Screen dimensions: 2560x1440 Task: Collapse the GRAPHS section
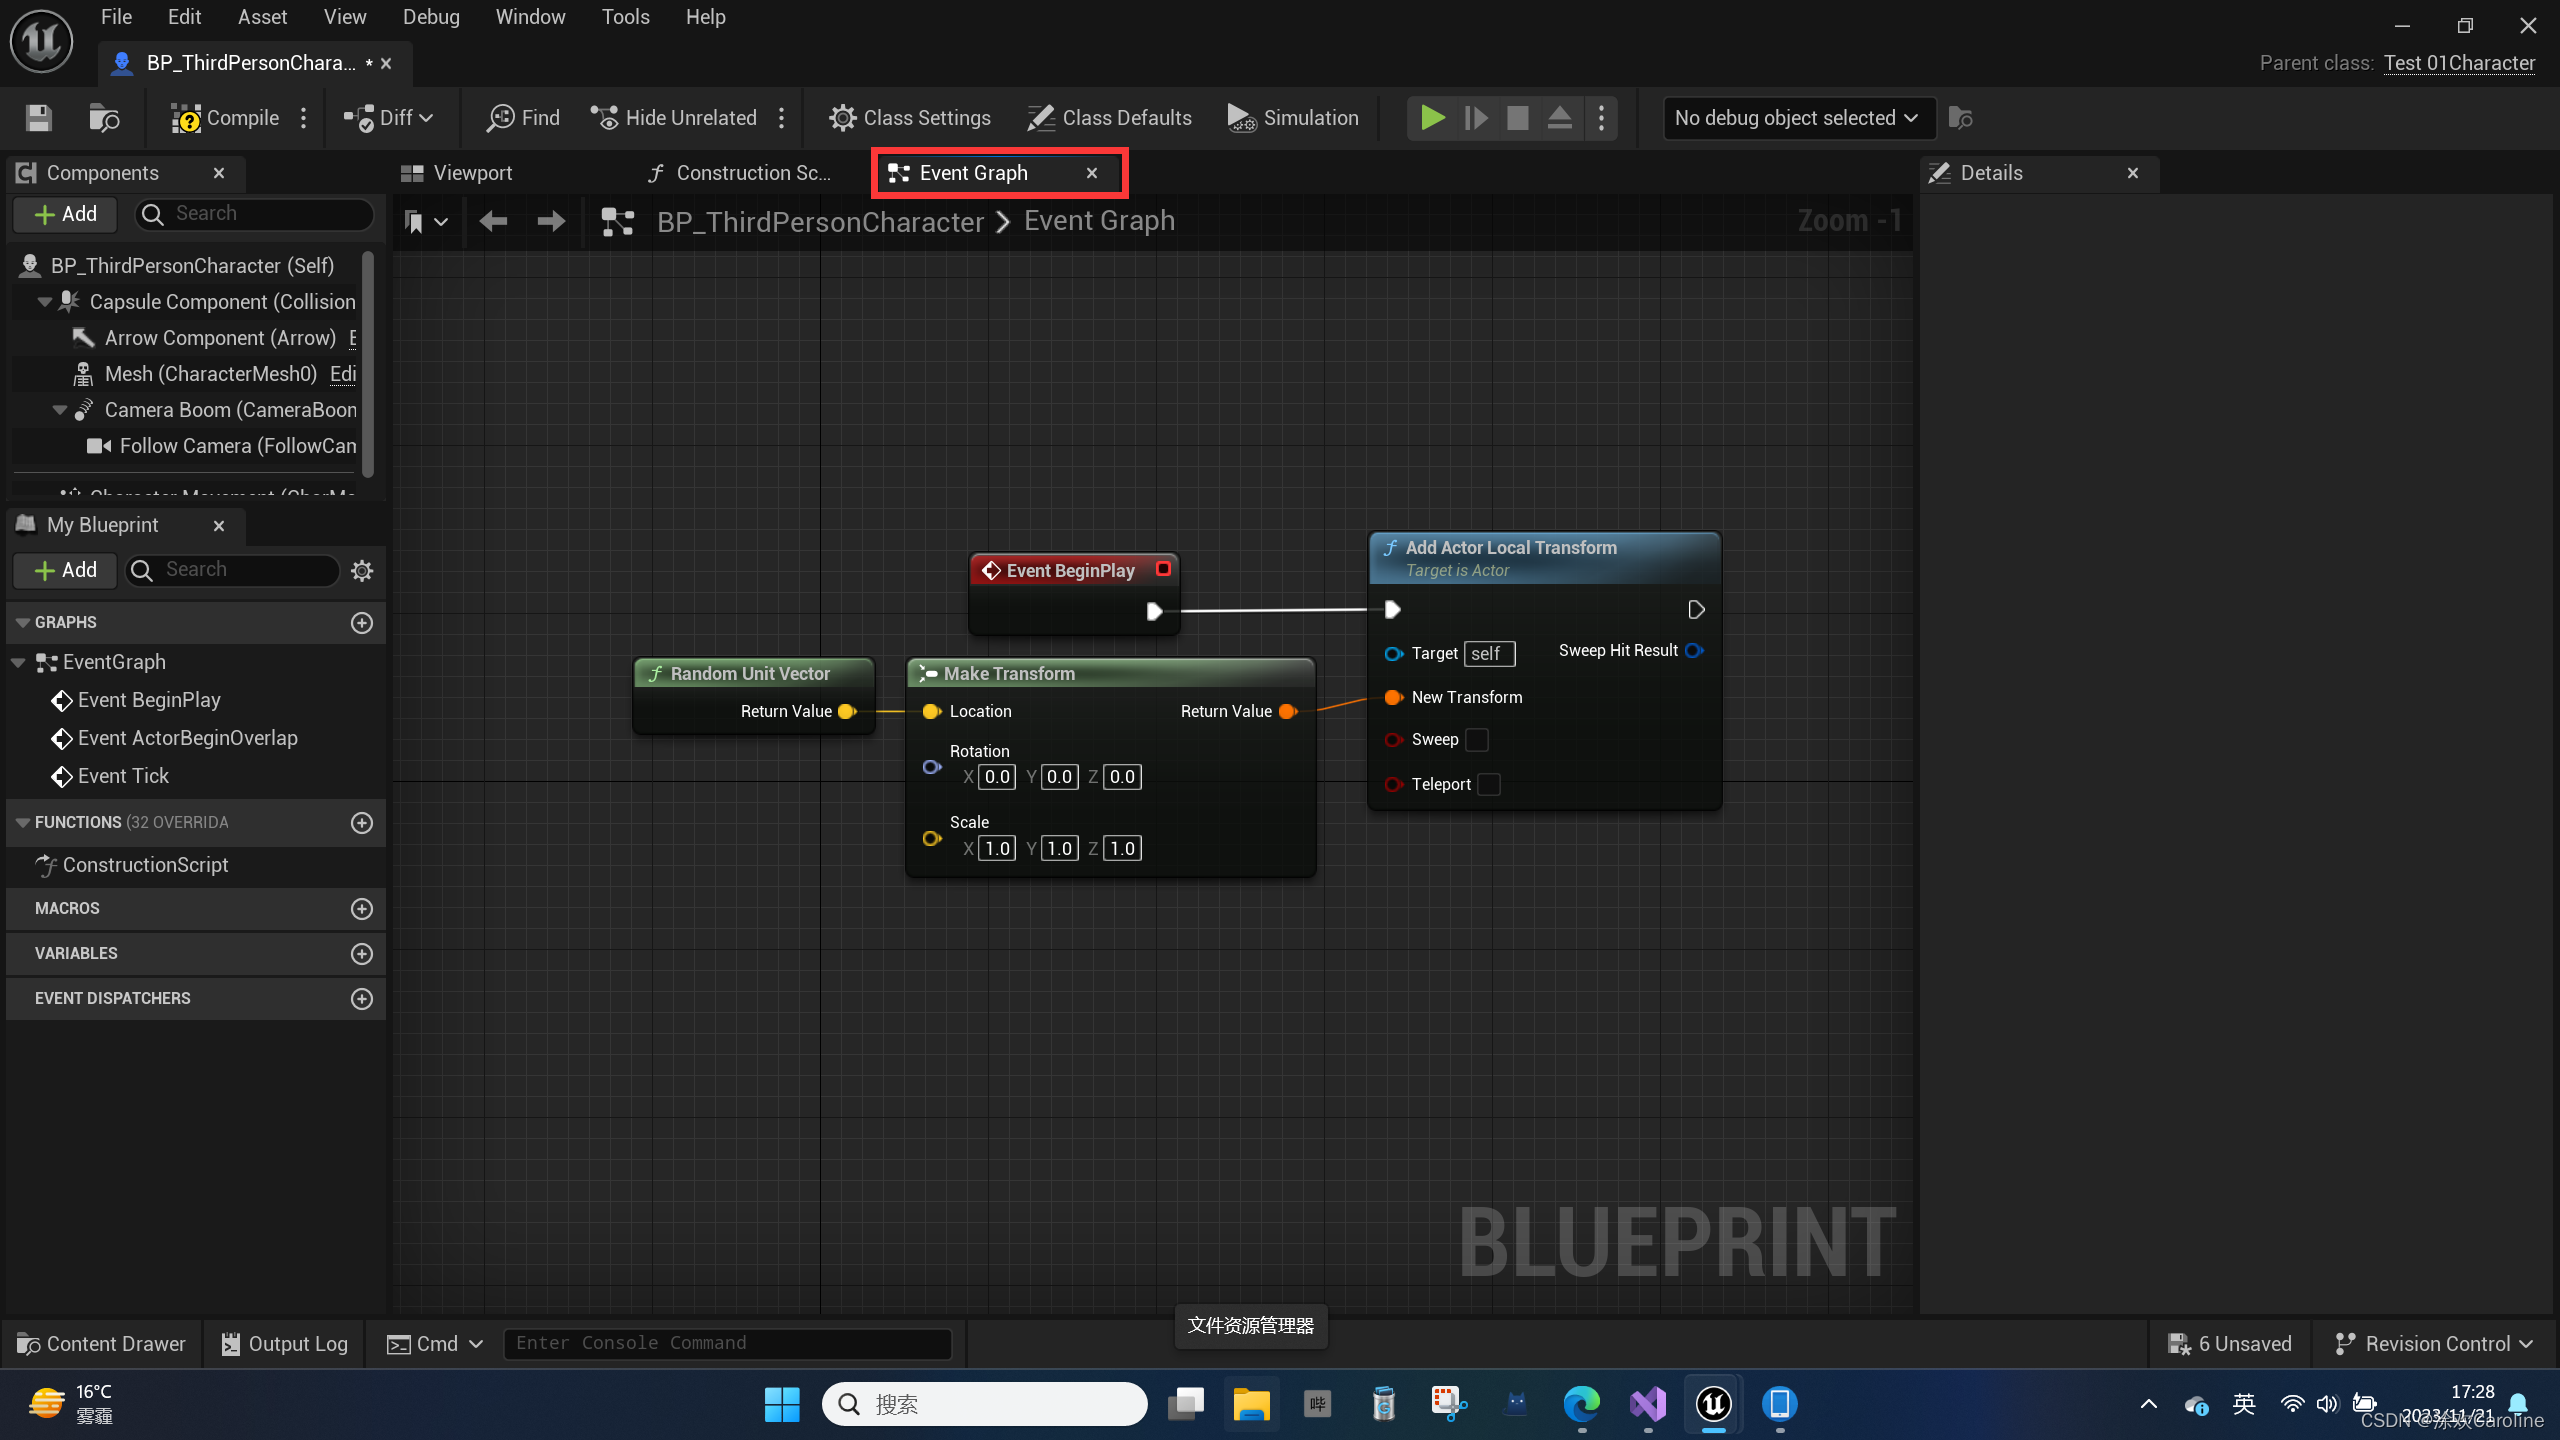tap(23, 623)
